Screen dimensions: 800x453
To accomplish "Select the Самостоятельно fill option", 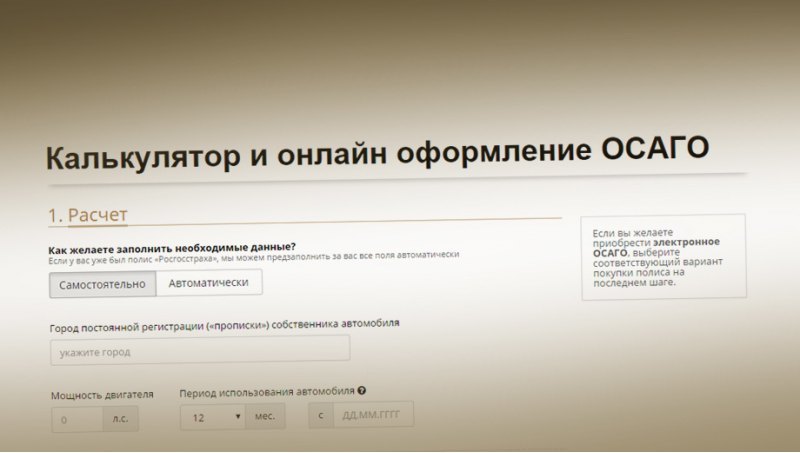I will [103, 285].
